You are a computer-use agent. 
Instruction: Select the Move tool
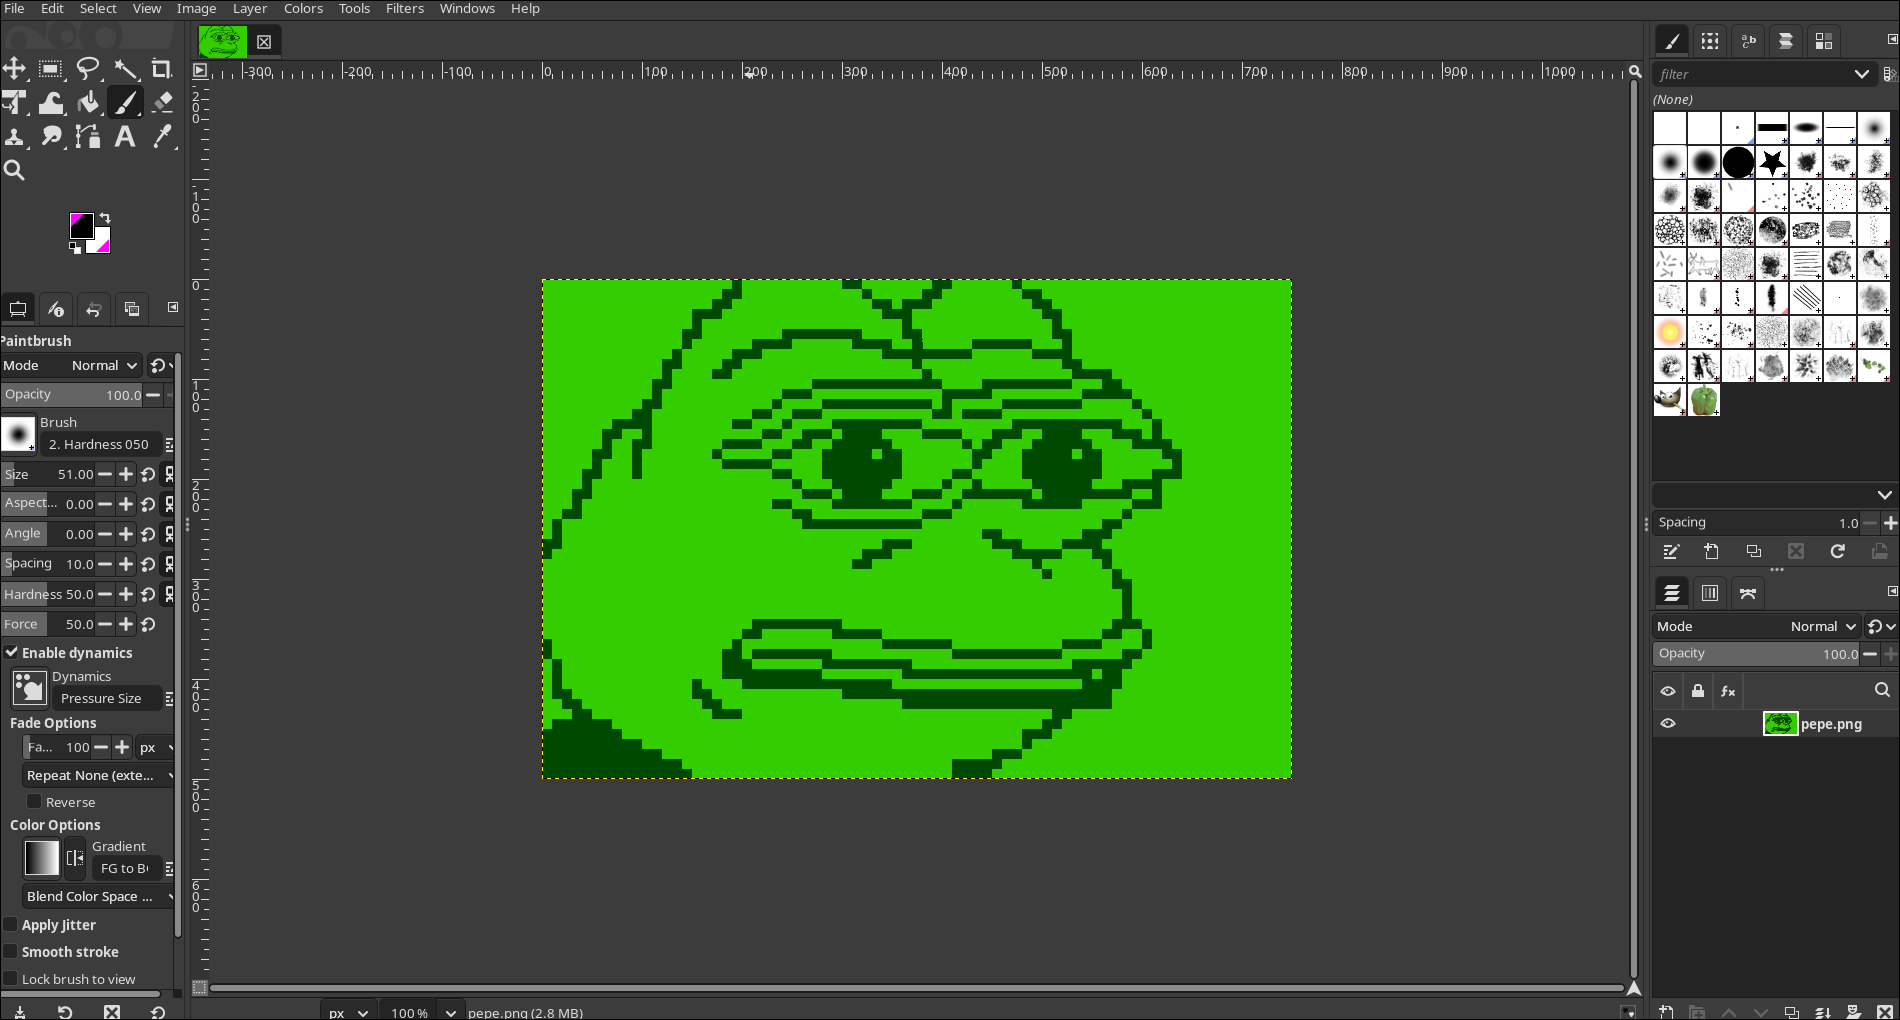tap(14, 69)
